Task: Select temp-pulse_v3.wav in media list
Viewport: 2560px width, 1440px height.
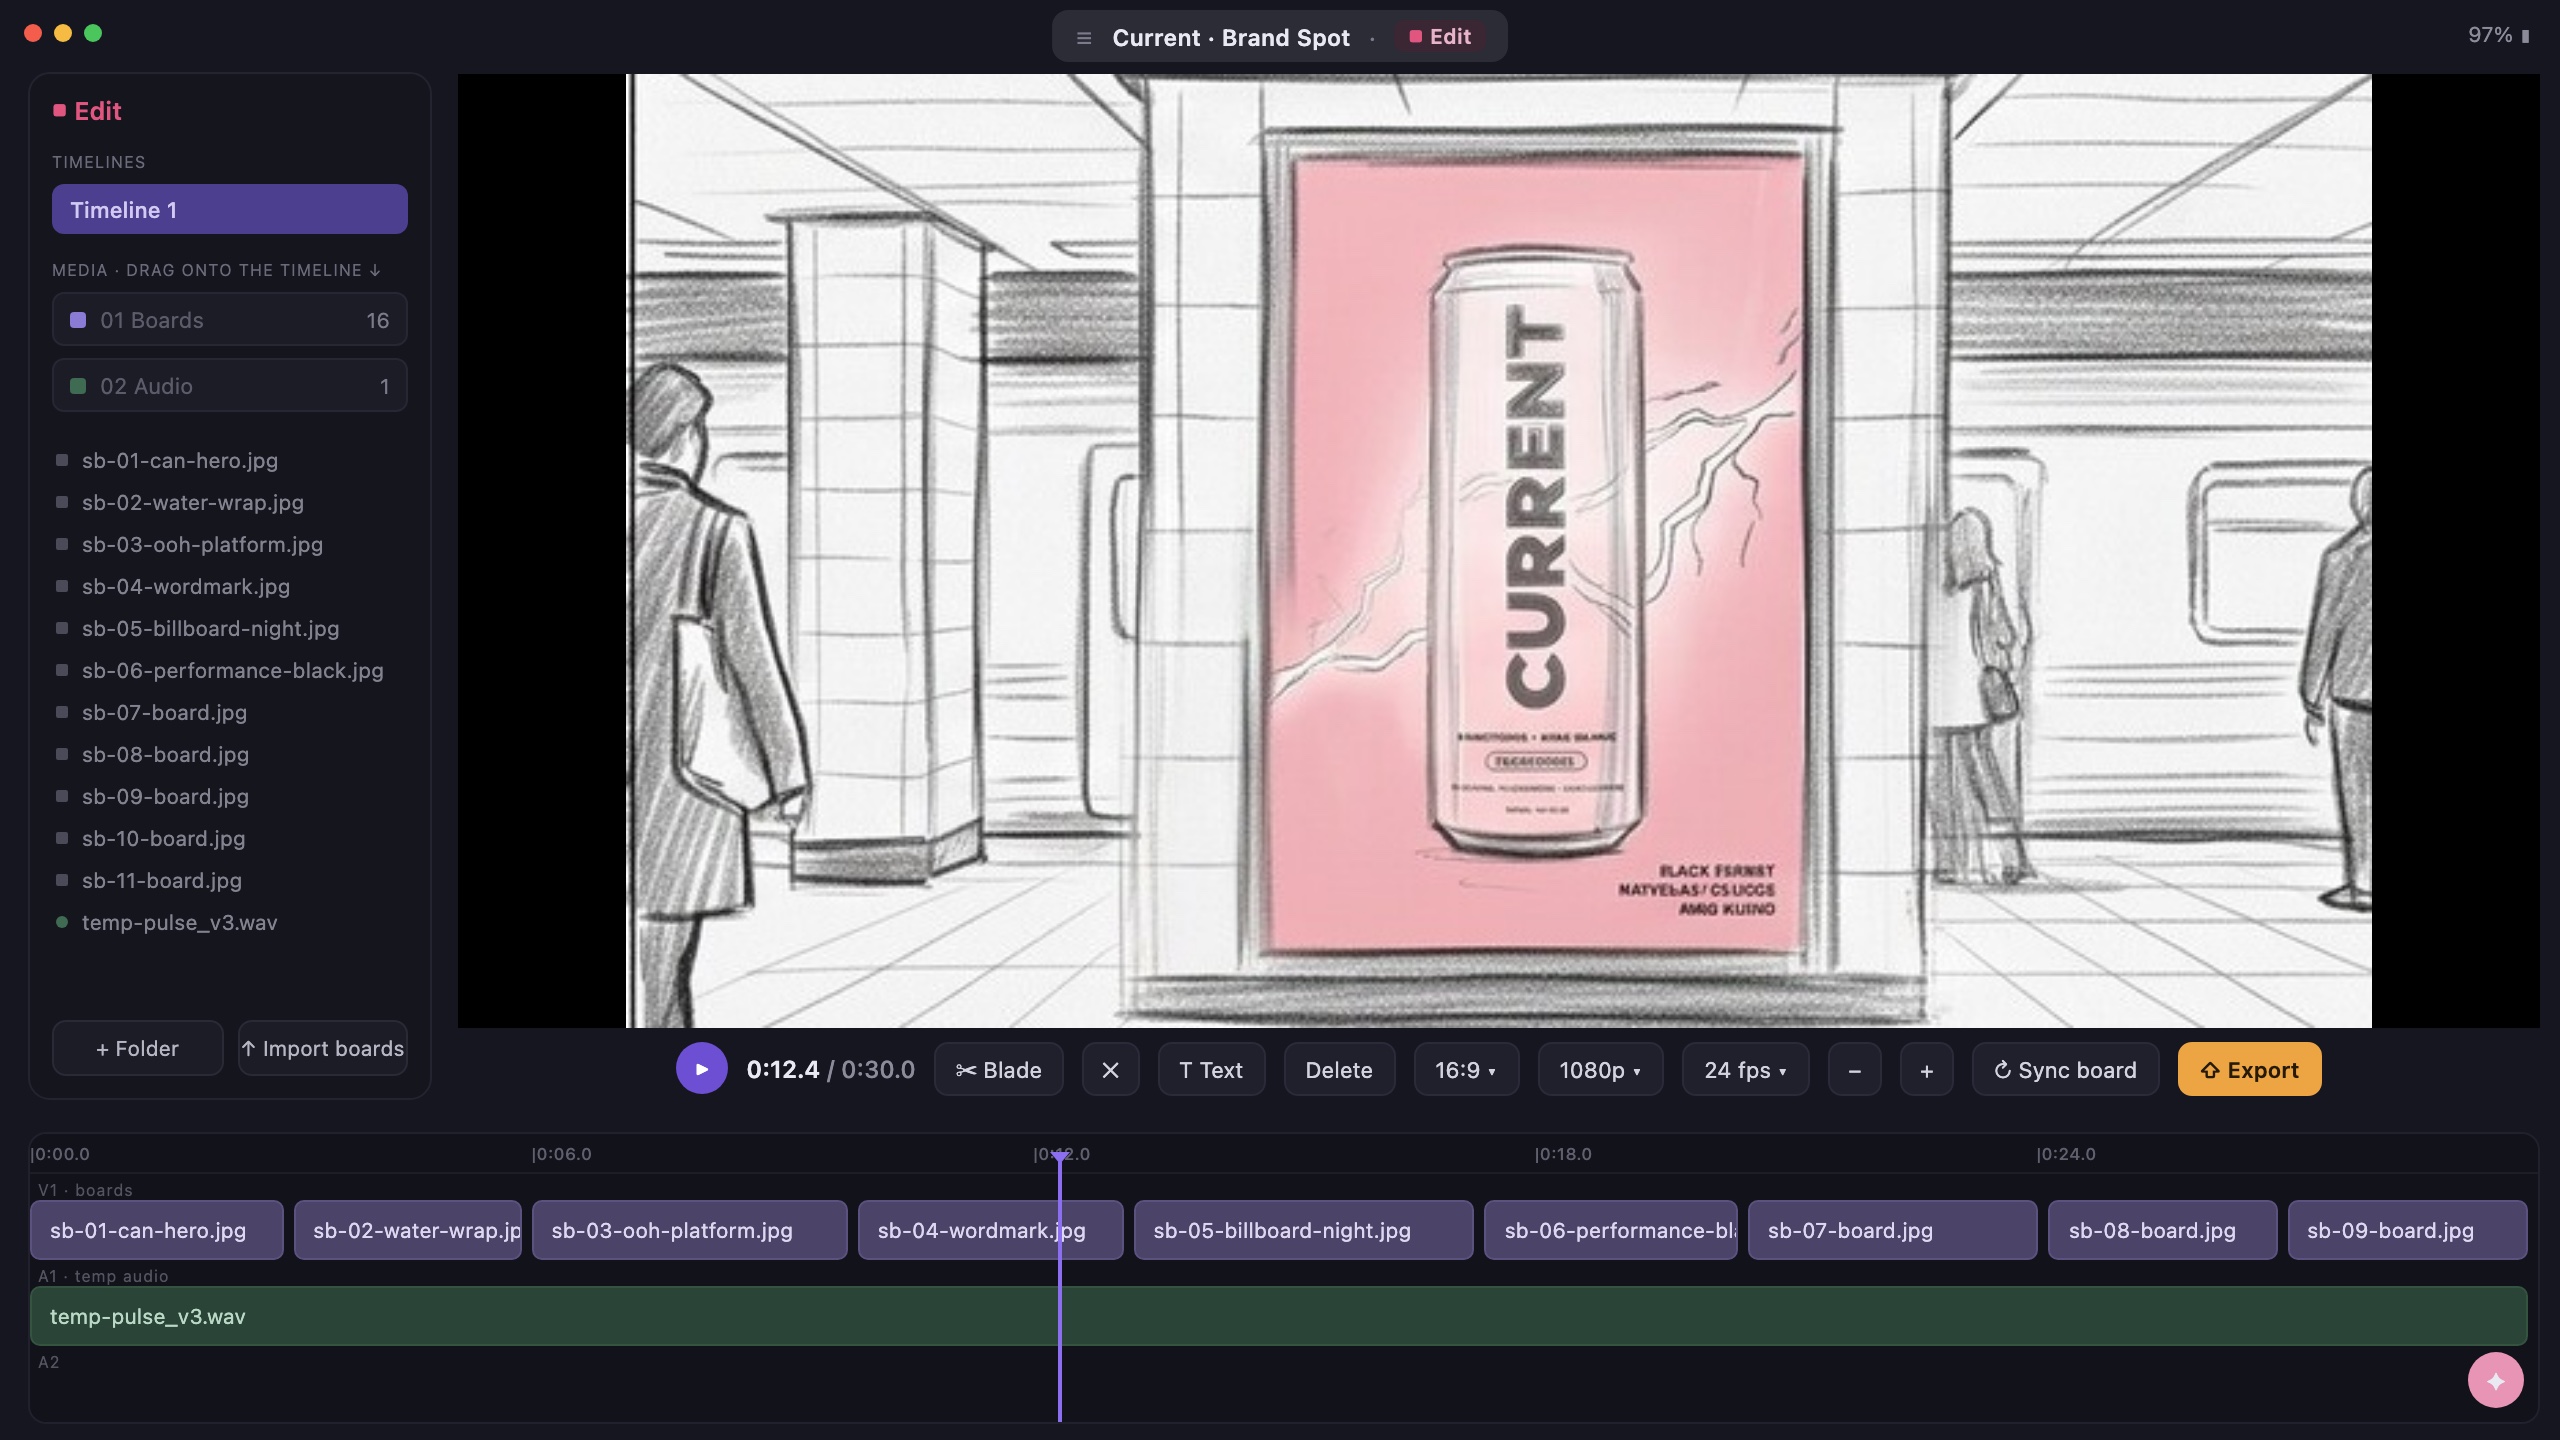Action: click(230, 922)
